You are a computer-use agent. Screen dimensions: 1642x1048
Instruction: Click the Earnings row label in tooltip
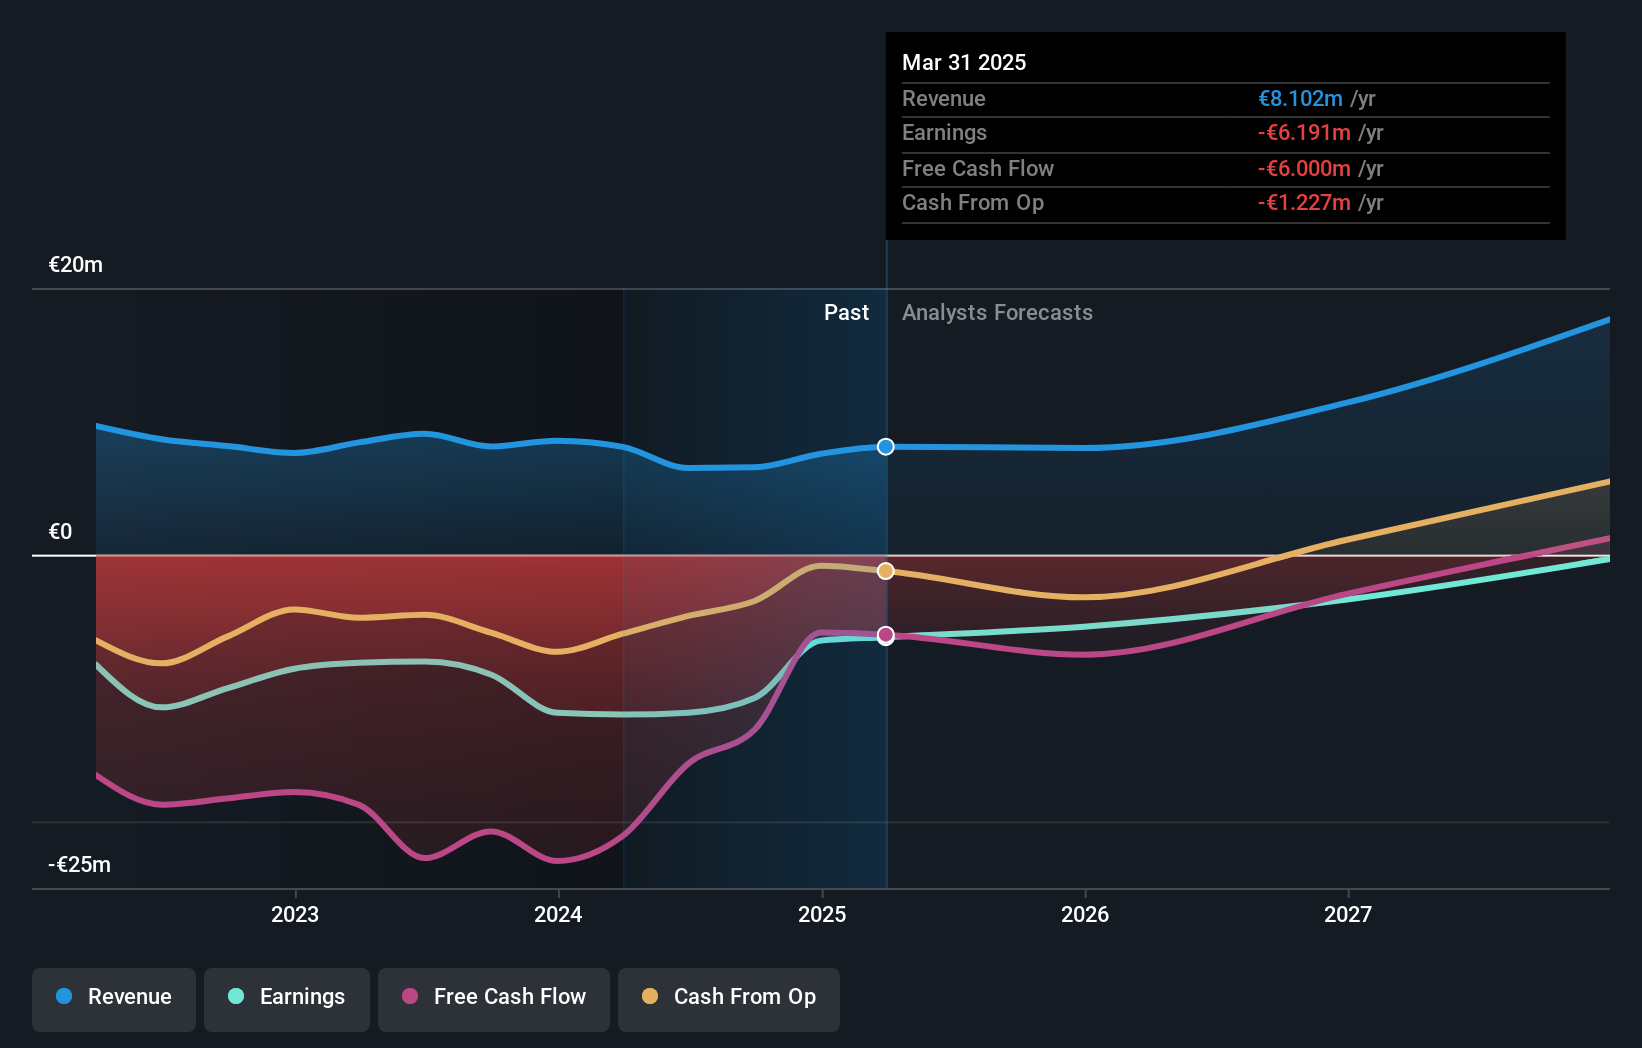(944, 133)
